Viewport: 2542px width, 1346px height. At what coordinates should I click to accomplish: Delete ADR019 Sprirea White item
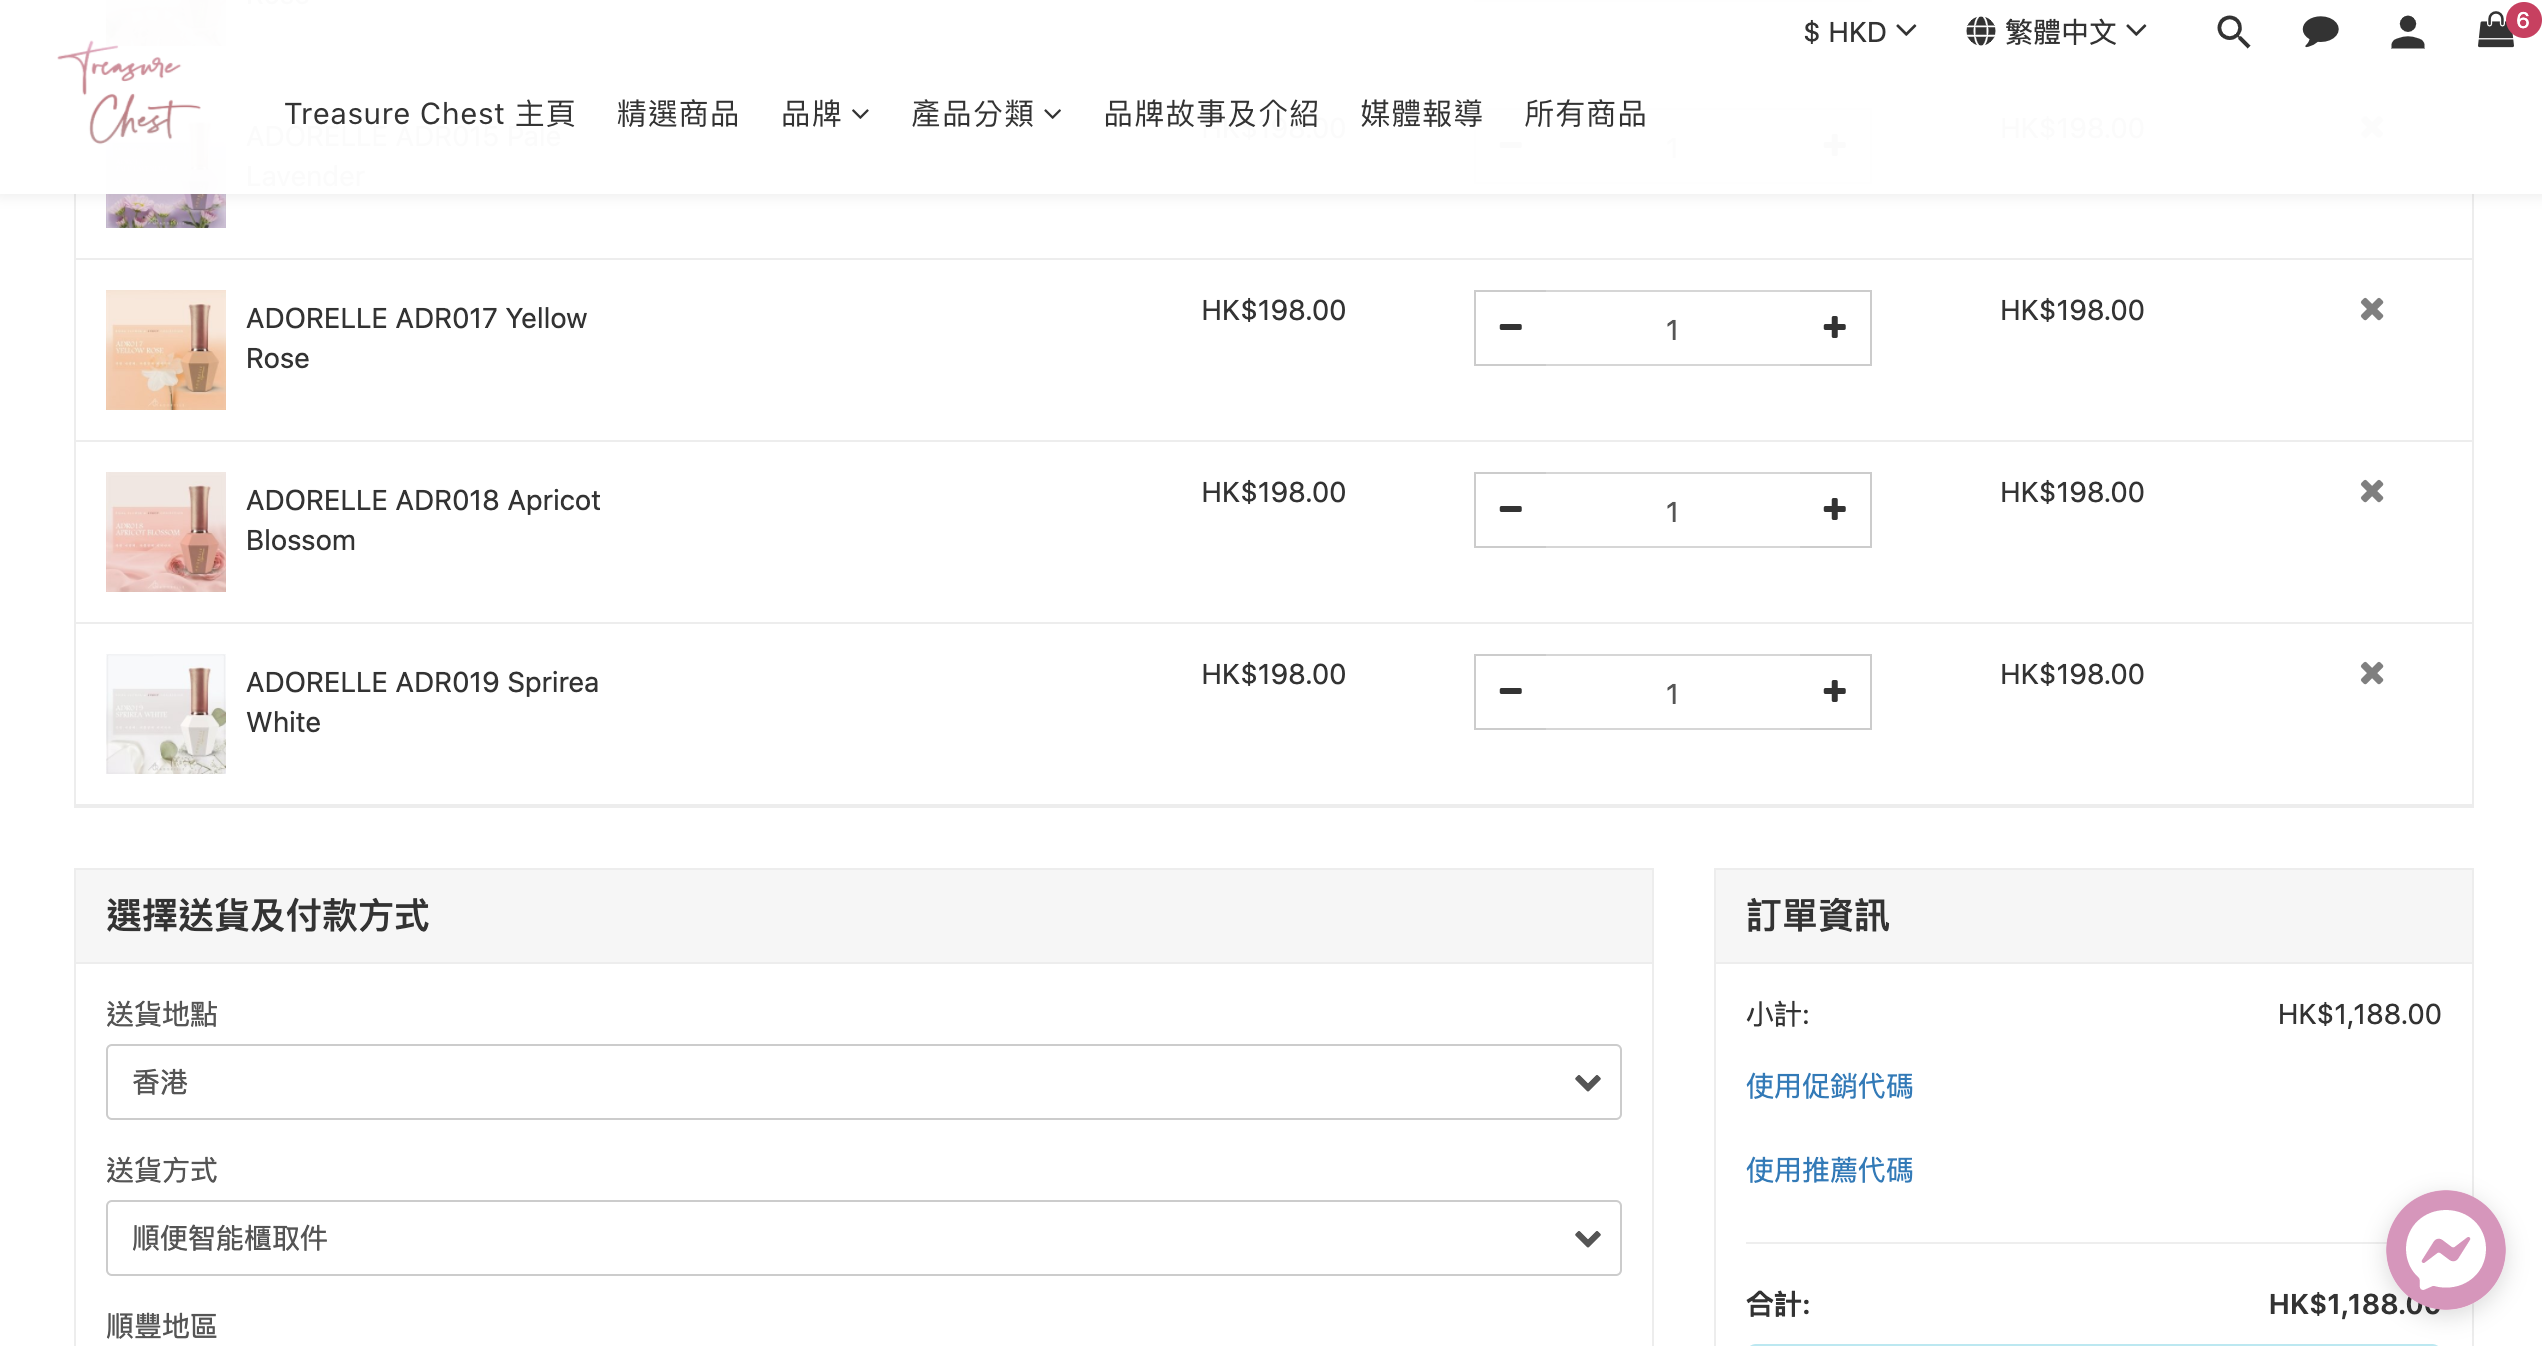point(2372,674)
